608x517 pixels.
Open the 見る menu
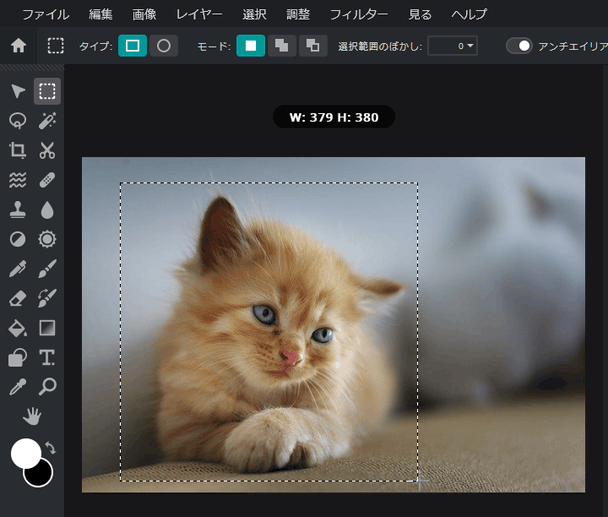[420, 14]
